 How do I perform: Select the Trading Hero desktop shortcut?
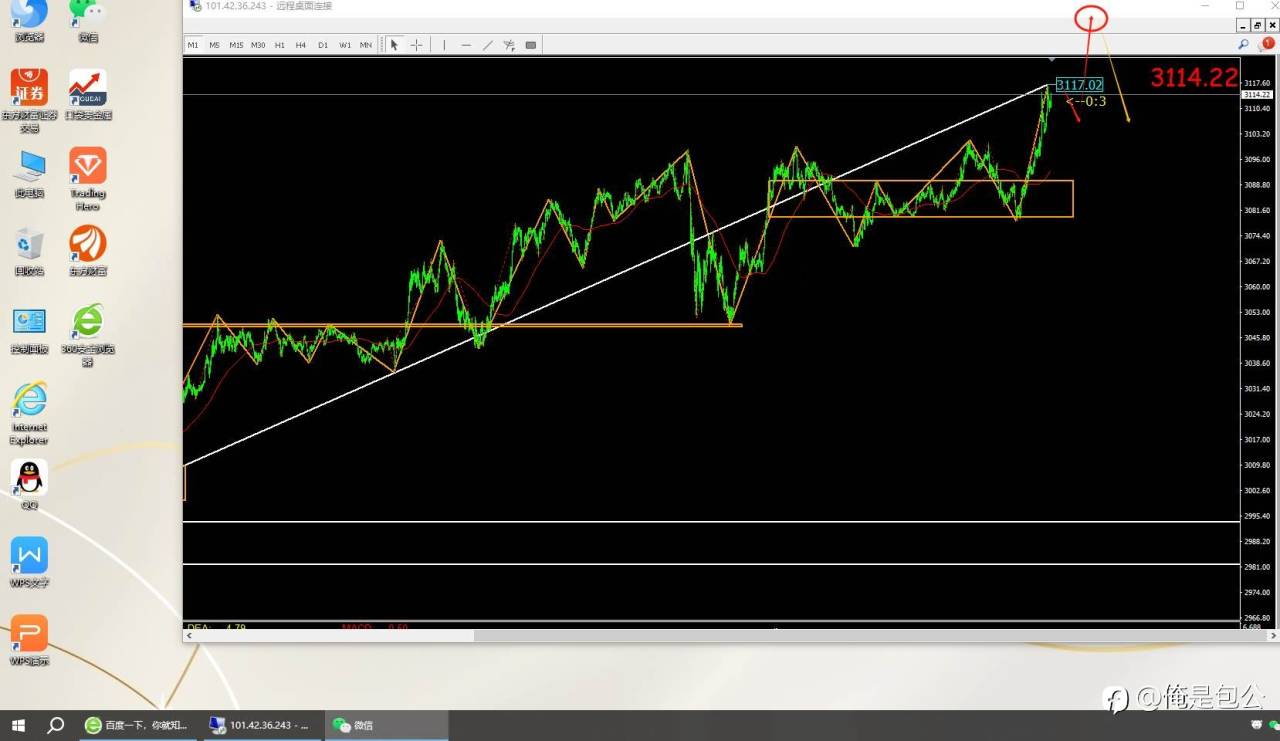(88, 179)
